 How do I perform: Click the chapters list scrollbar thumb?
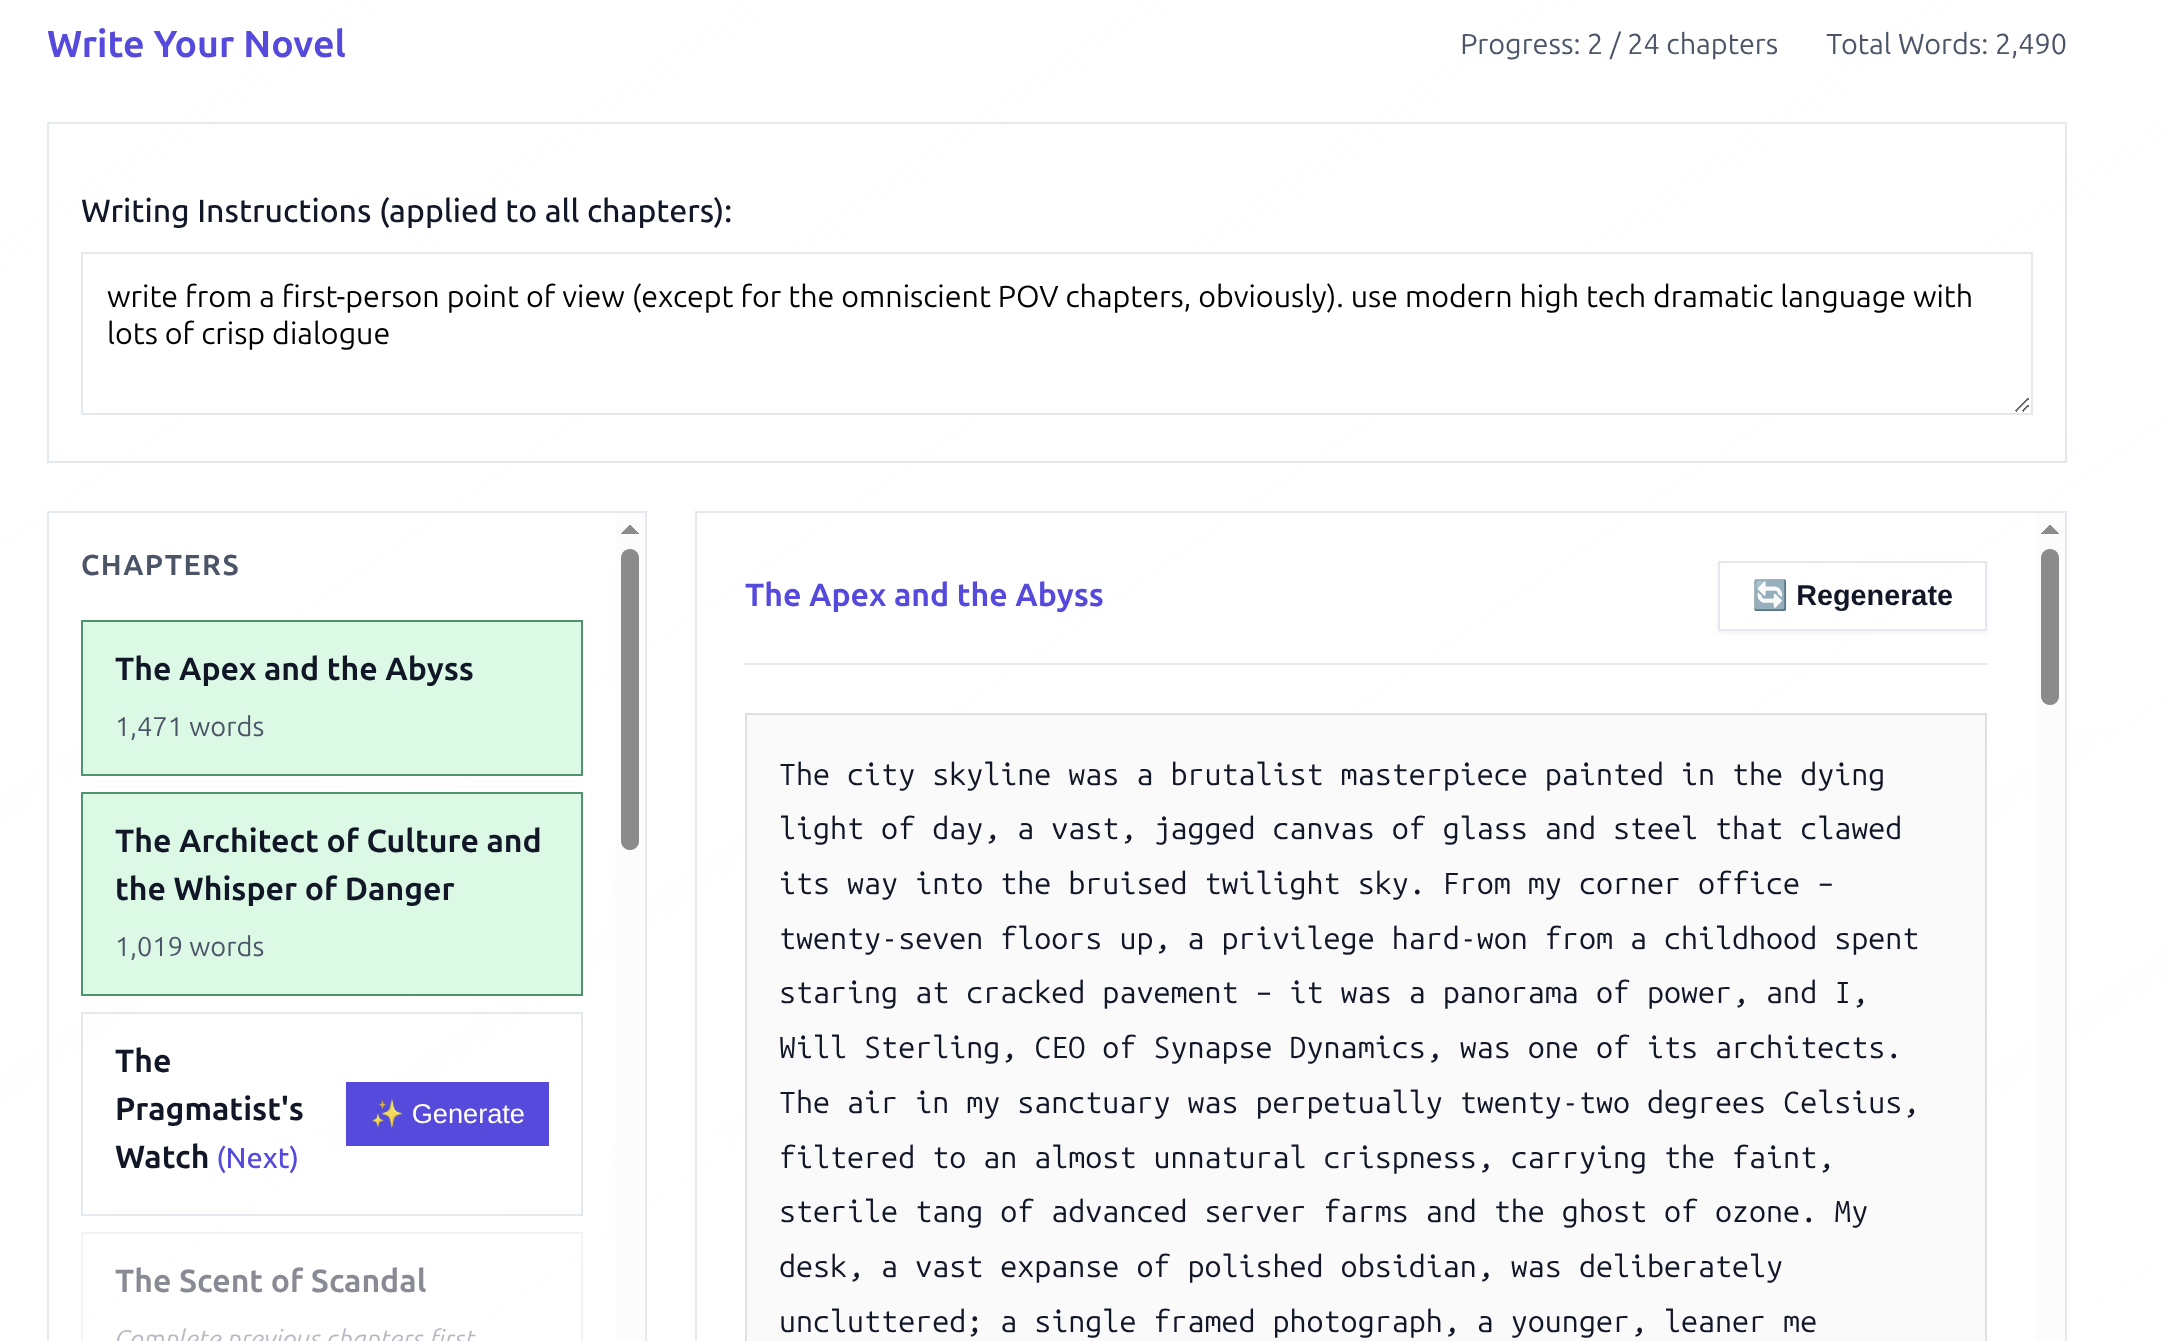click(x=630, y=700)
